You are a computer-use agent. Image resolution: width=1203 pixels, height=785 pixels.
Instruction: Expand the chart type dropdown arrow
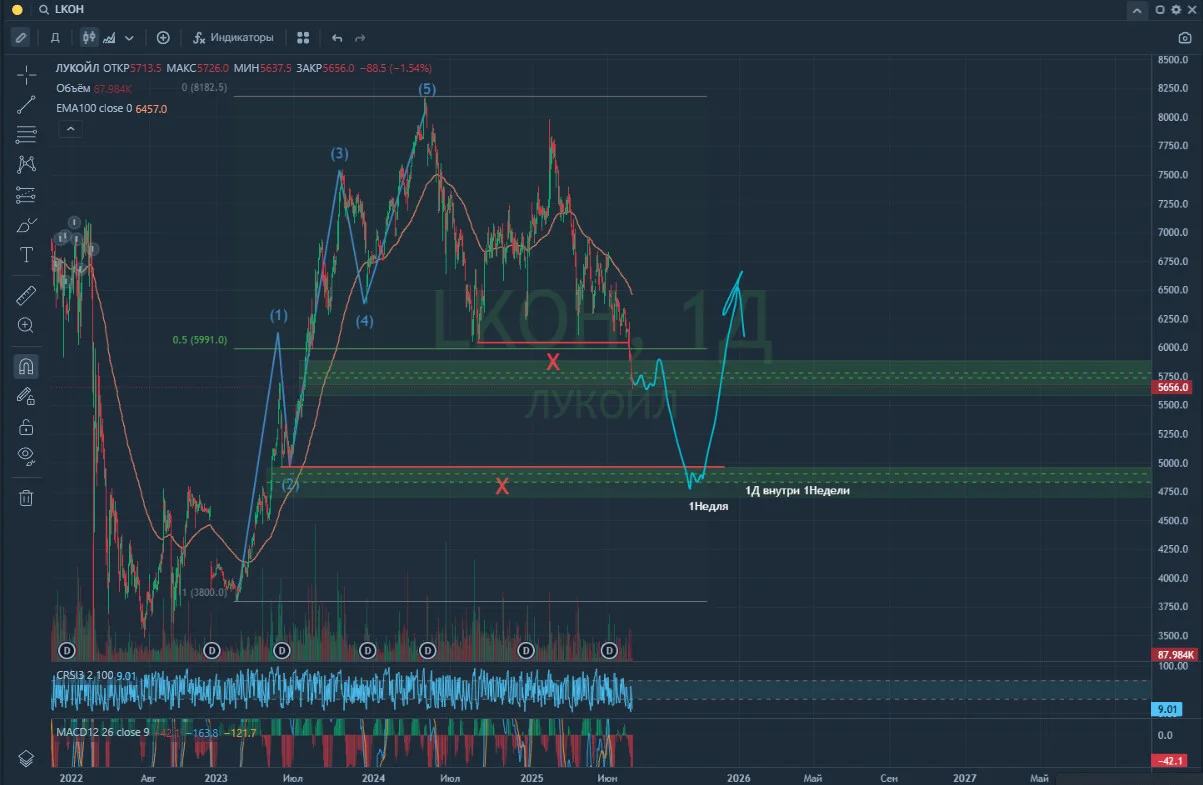tap(129, 38)
